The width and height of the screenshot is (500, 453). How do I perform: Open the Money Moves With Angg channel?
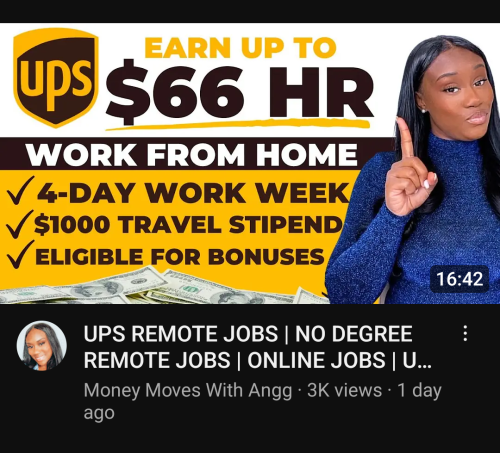click(188, 390)
